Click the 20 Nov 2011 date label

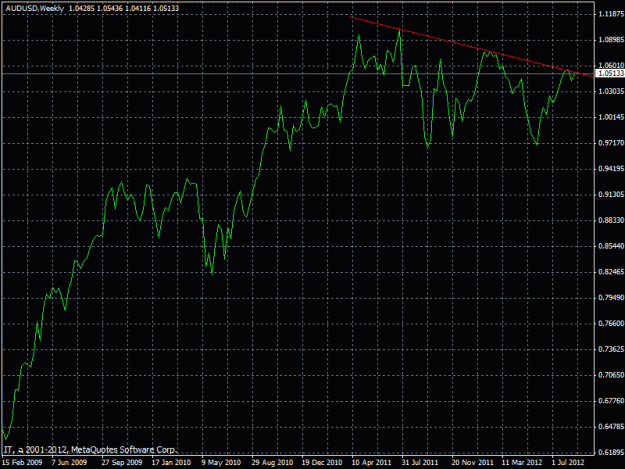coord(472,462)
